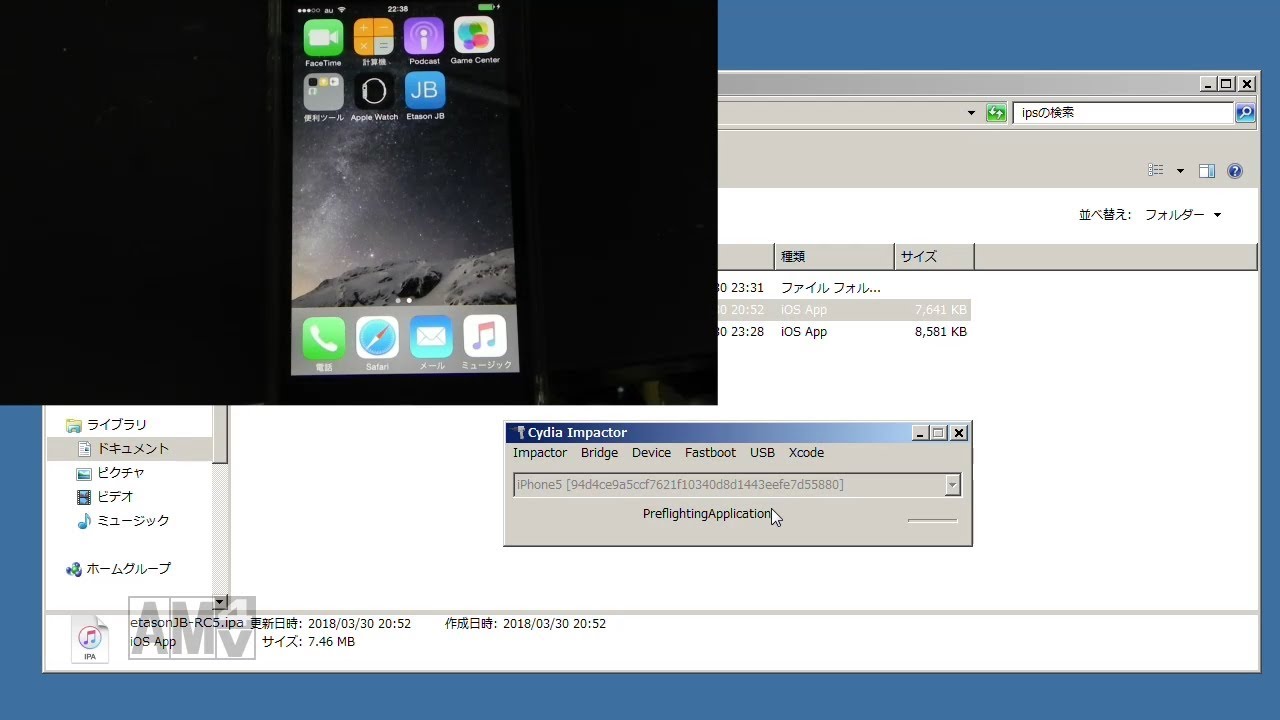Image resolution: width=1280 pixels, height=720 pixels.
Task: Click the PreflightingApplication status text
Action: point(707,514)
